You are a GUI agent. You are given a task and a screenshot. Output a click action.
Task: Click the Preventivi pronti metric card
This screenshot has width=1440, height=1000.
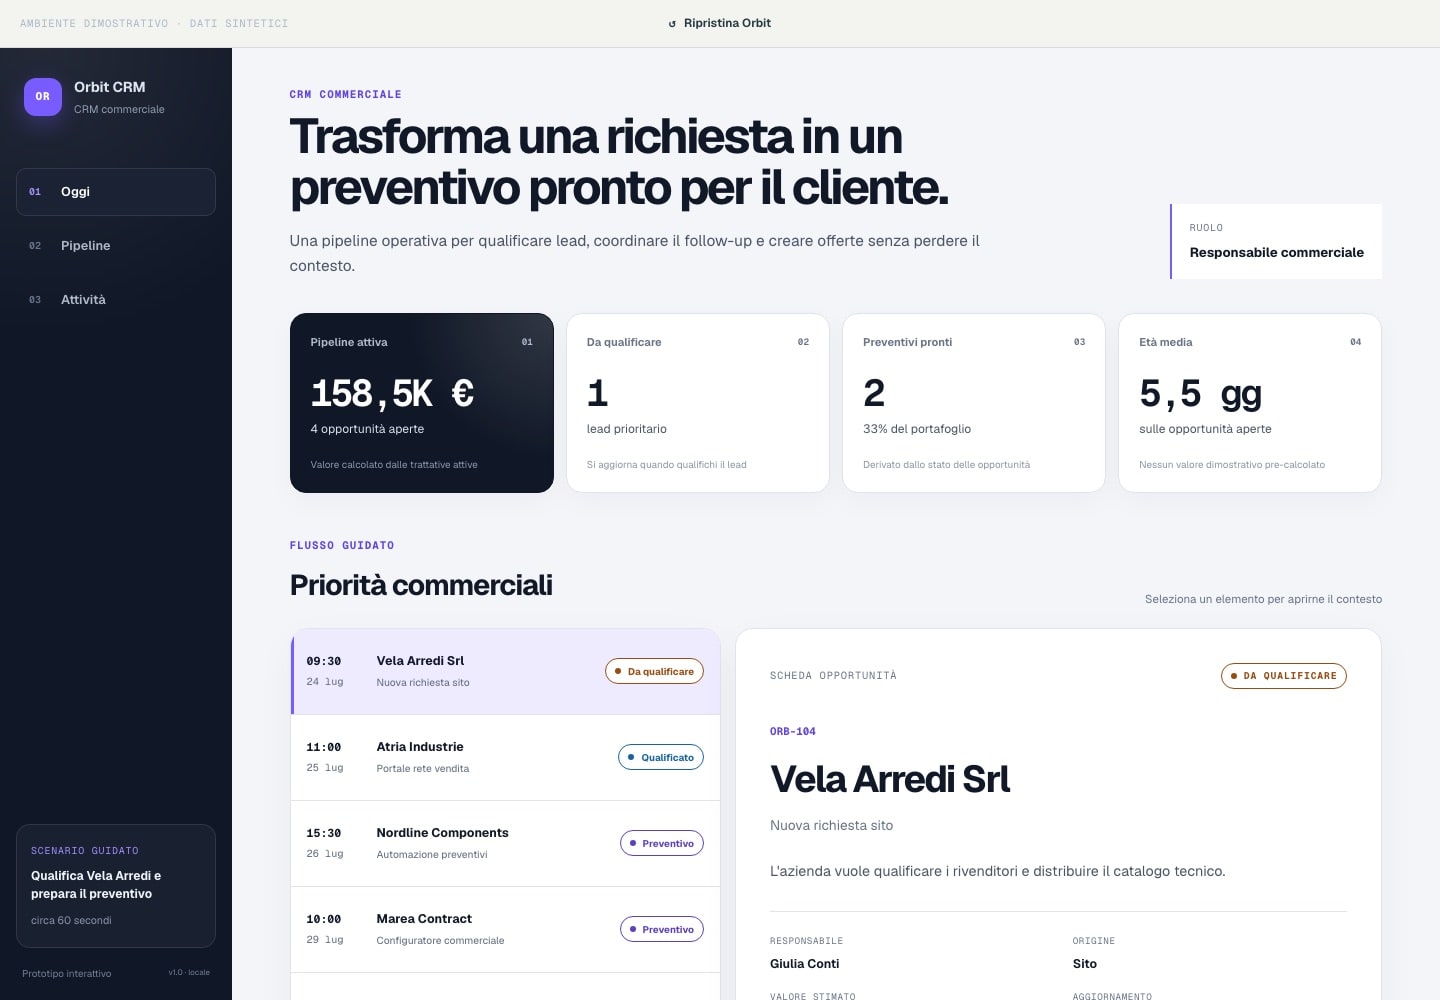(974, 403)
